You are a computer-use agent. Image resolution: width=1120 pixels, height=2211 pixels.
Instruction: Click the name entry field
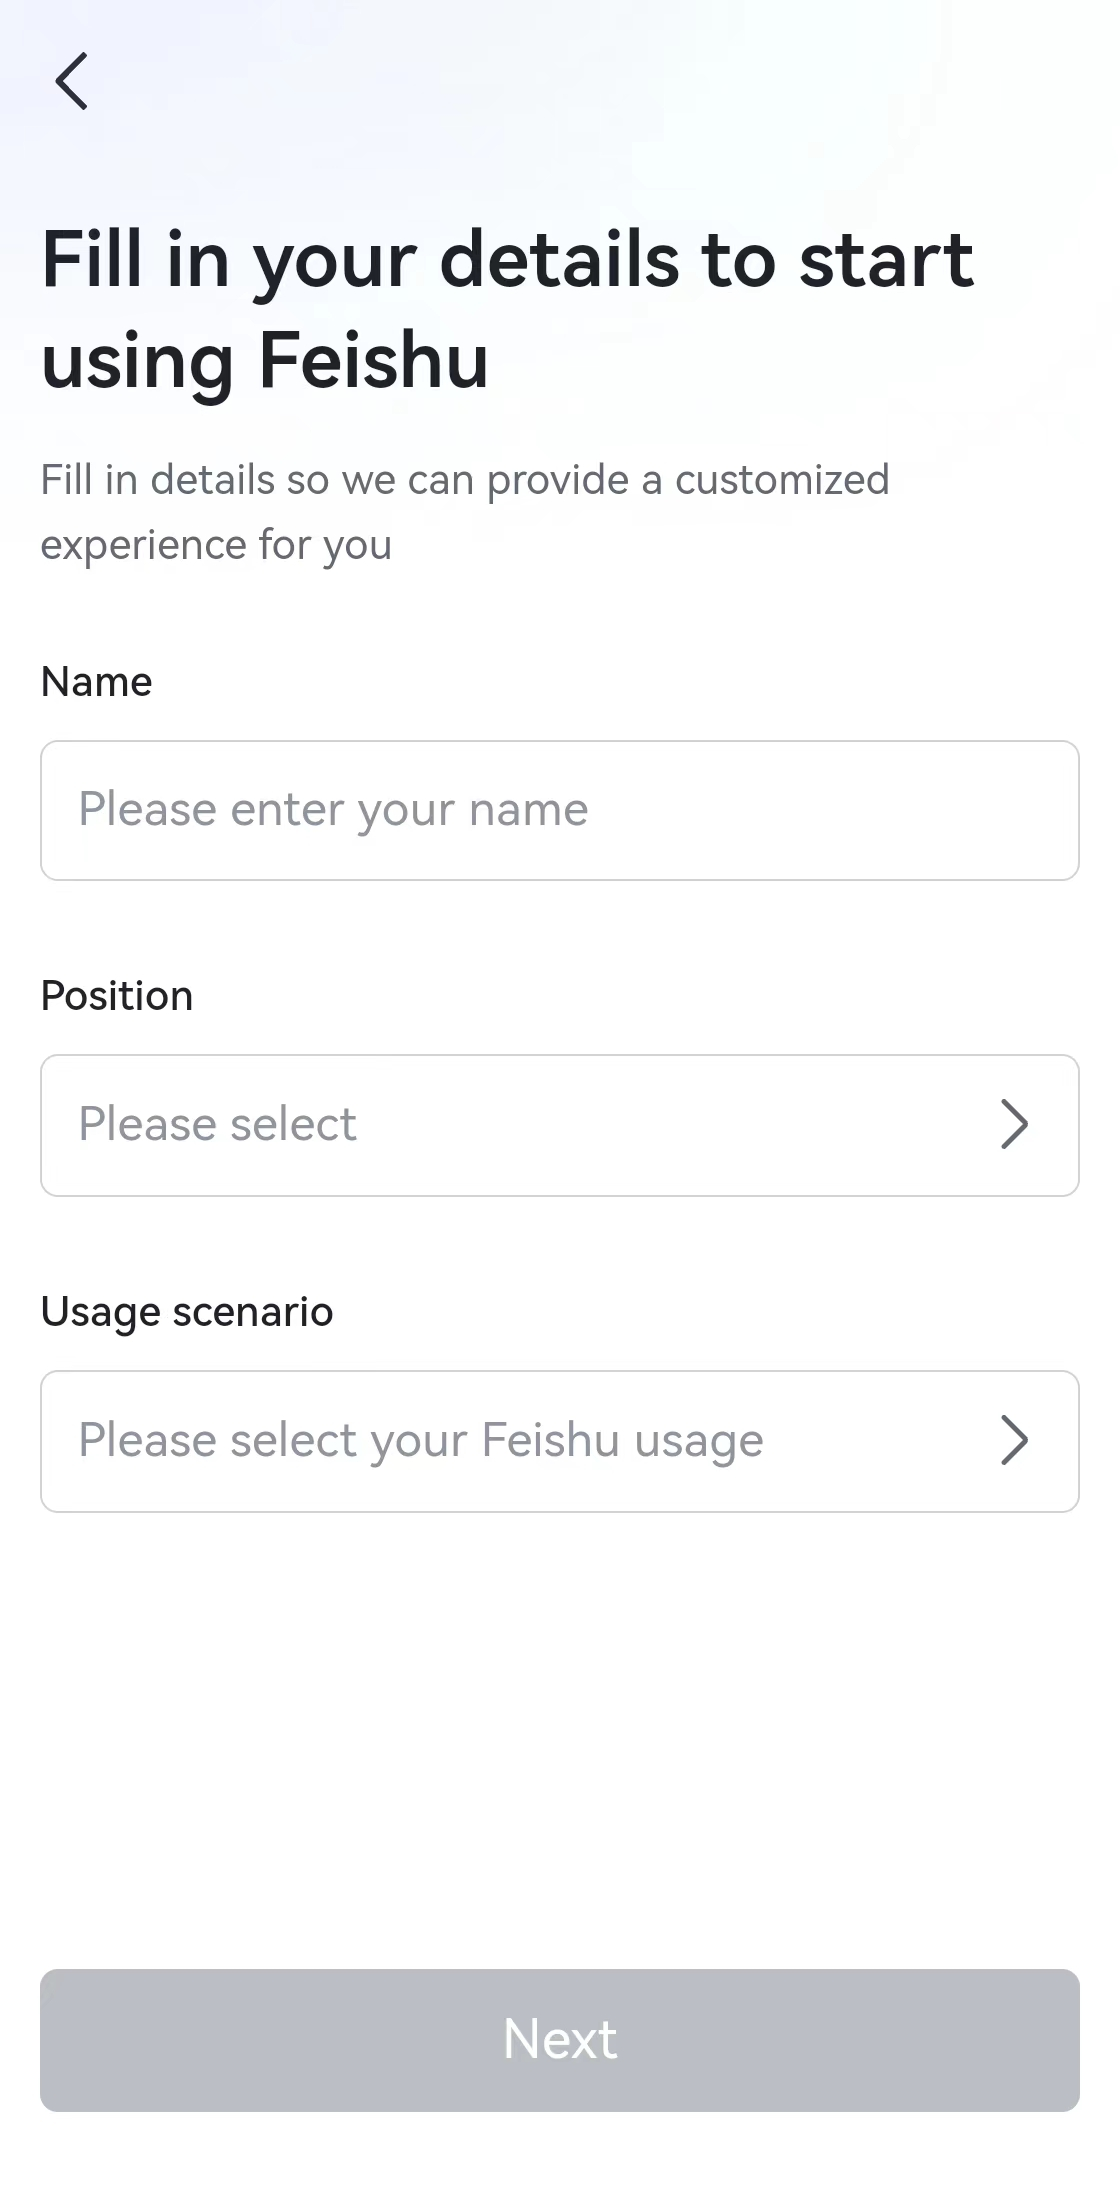point(560,810)
